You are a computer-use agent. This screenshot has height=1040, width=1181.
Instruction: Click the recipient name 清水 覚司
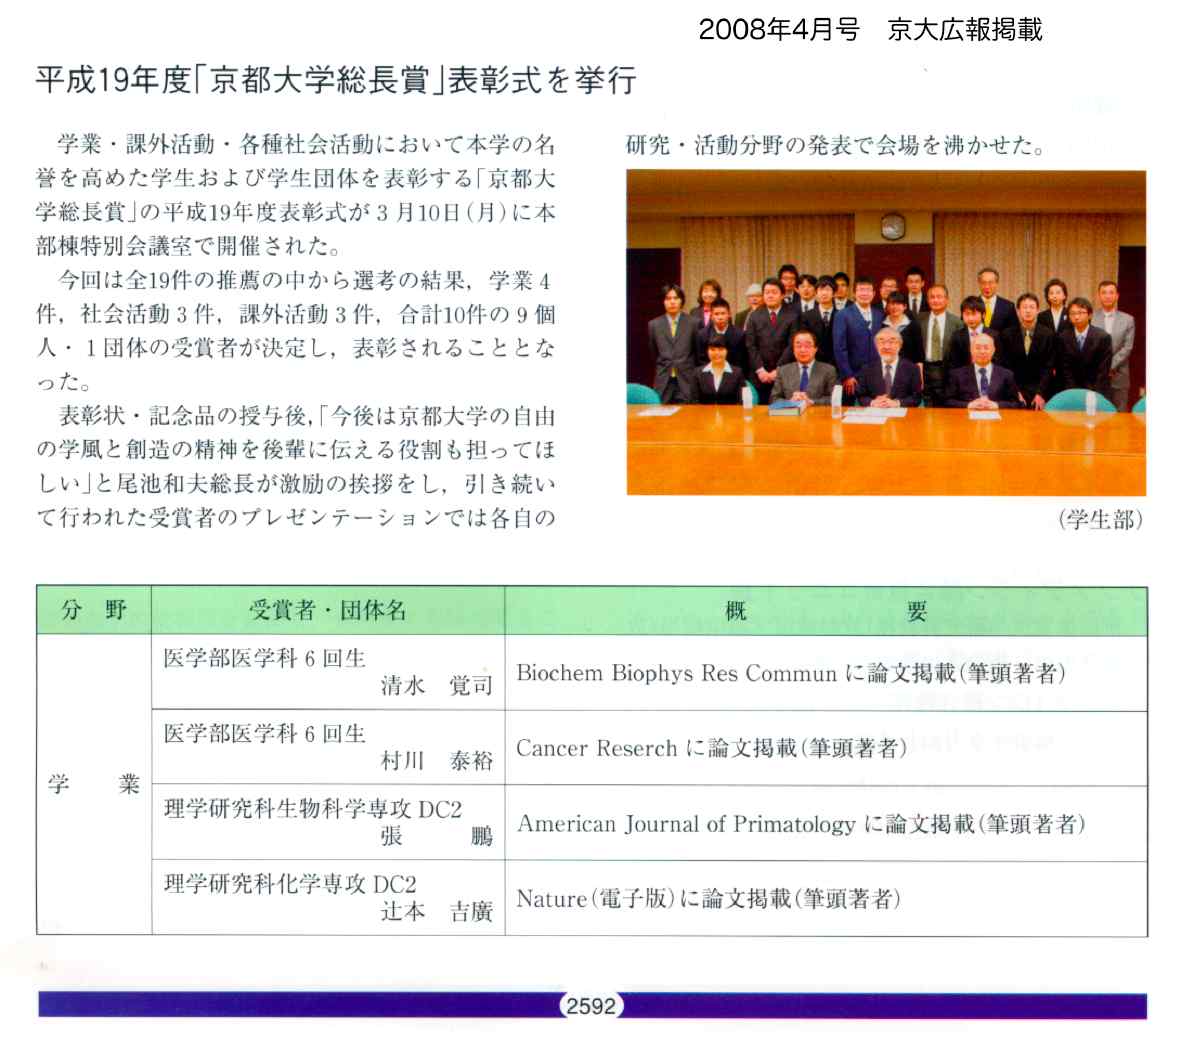coord(436,686)
